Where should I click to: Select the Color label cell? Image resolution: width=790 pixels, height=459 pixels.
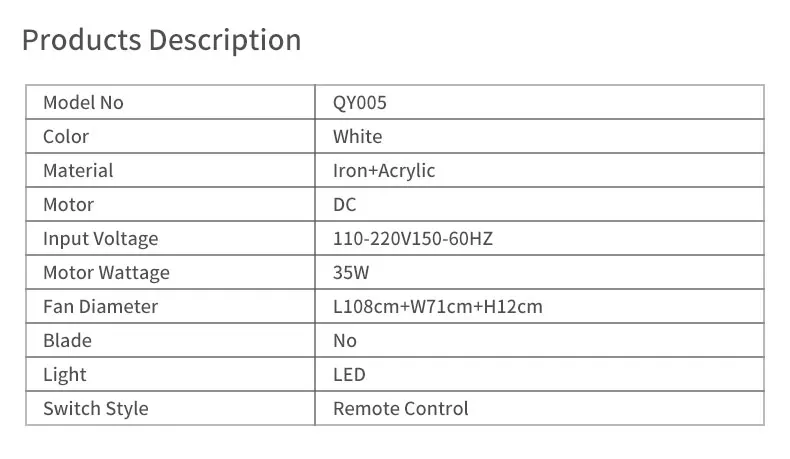(66, 136)
